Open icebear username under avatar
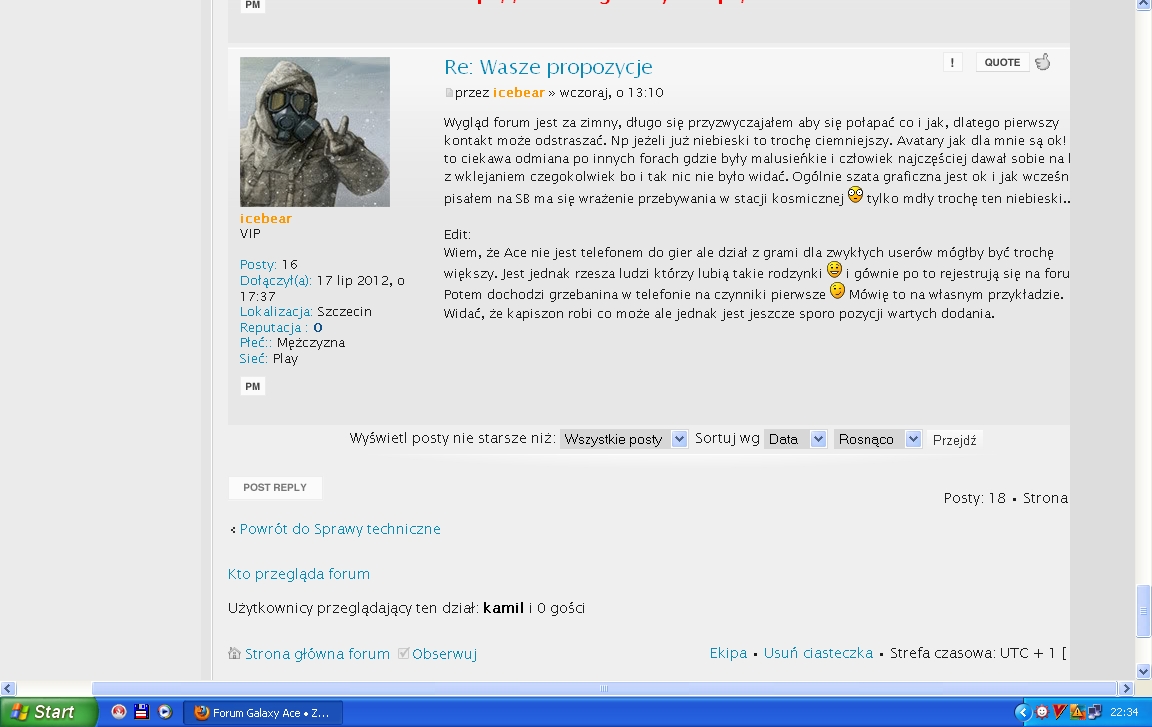The width and height of the screenshot is (1152, 727). 266,218
